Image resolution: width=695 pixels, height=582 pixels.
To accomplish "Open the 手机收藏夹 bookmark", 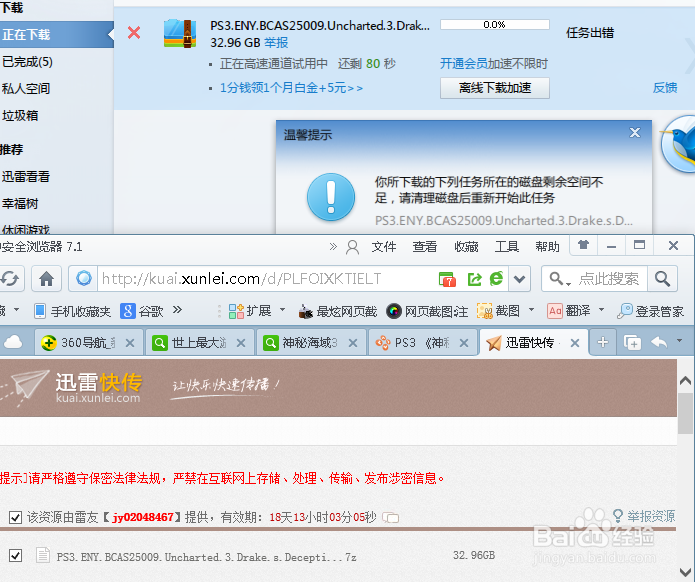I will point(73,311).
